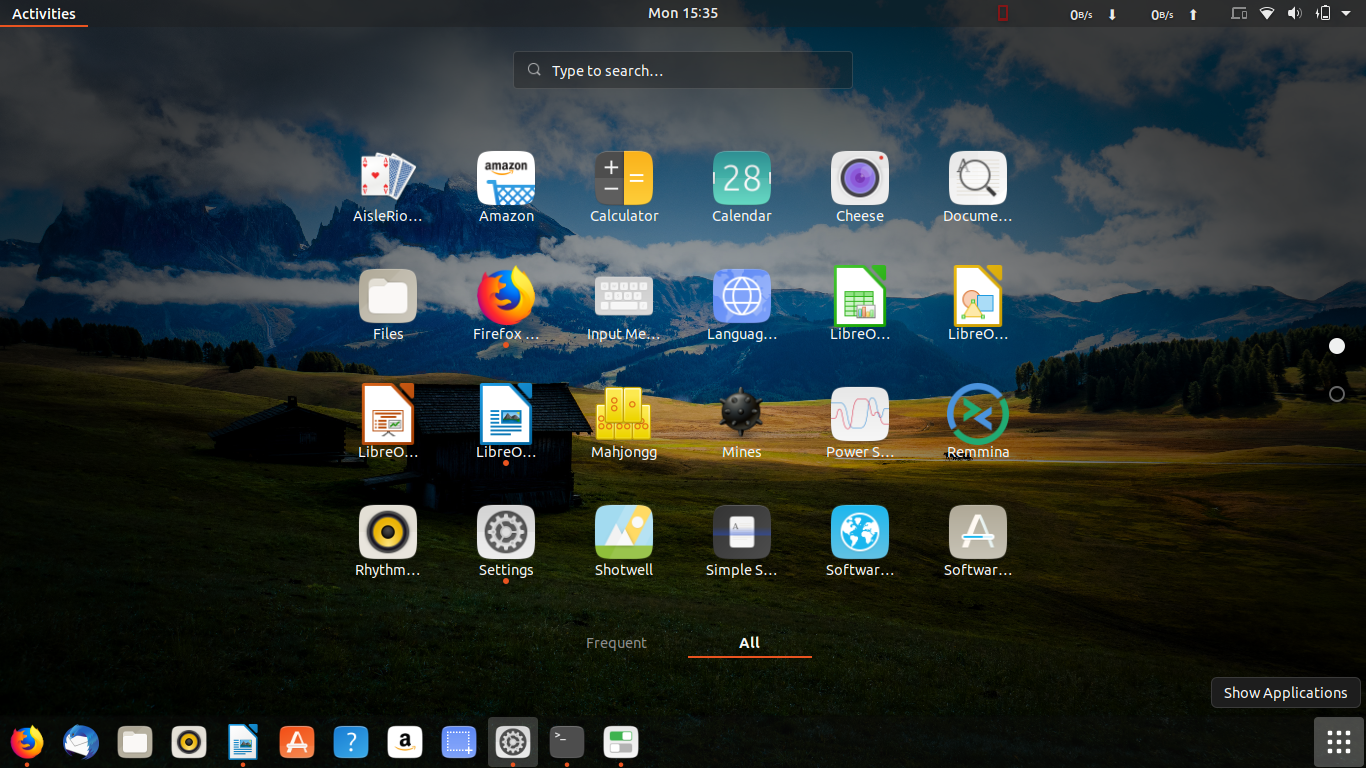This screenshot has width=1366, height=768.
Task: Click the Activities button in the top bar
Action: pos(44,13)
